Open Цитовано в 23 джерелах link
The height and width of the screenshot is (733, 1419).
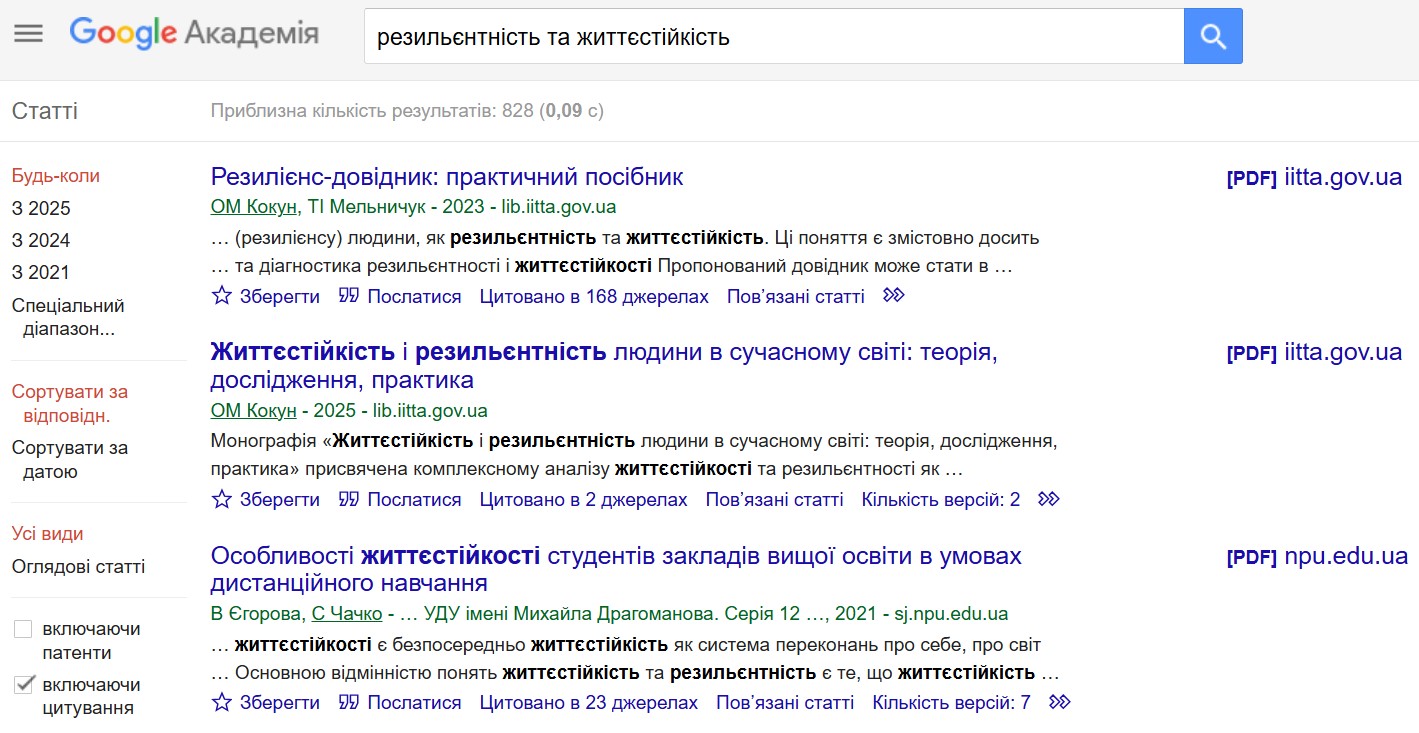(x=589, y=703)
